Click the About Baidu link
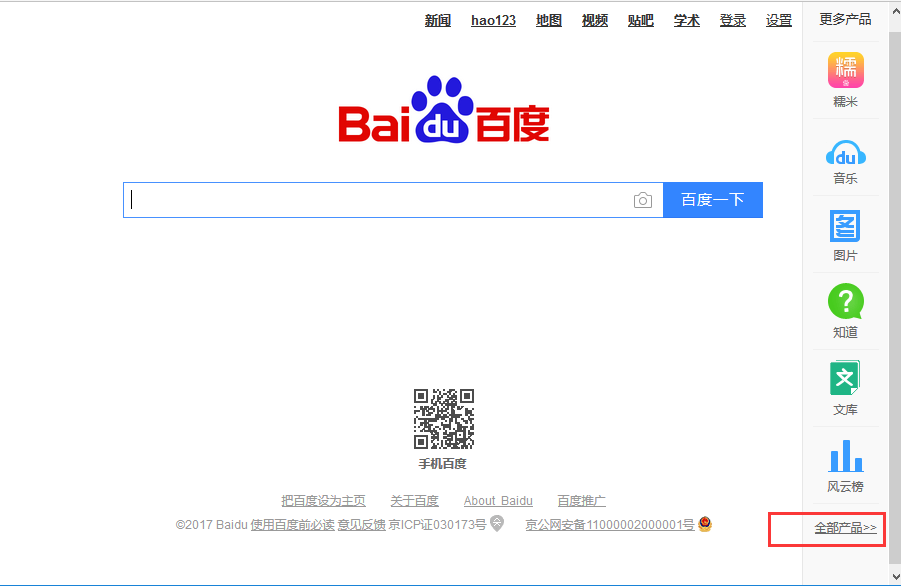Image resolution: width=901 pixels, height=586 pixels. pos(498,501)
